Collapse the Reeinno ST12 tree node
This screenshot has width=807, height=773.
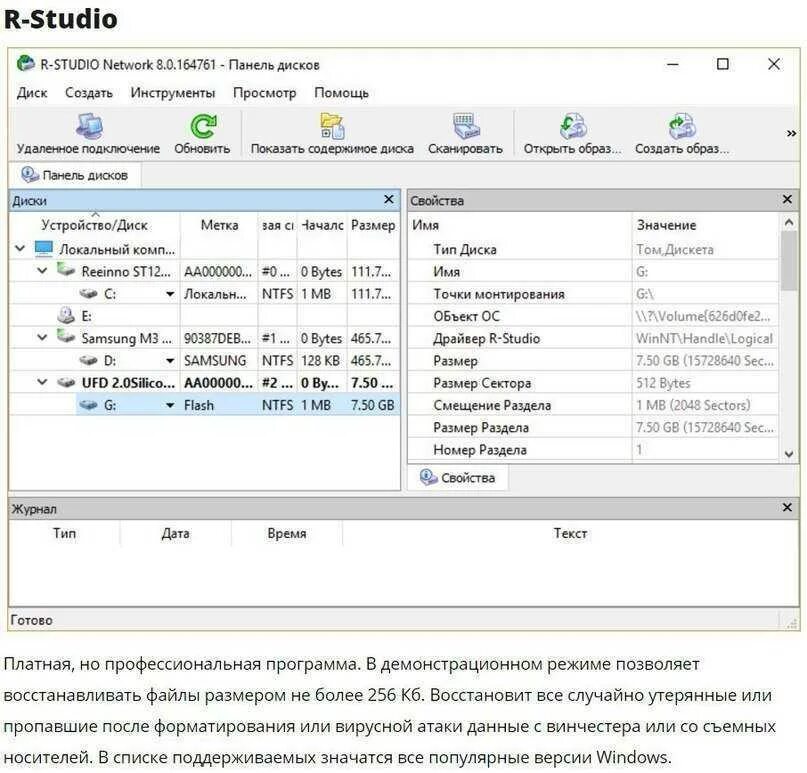tap(43, 271)
